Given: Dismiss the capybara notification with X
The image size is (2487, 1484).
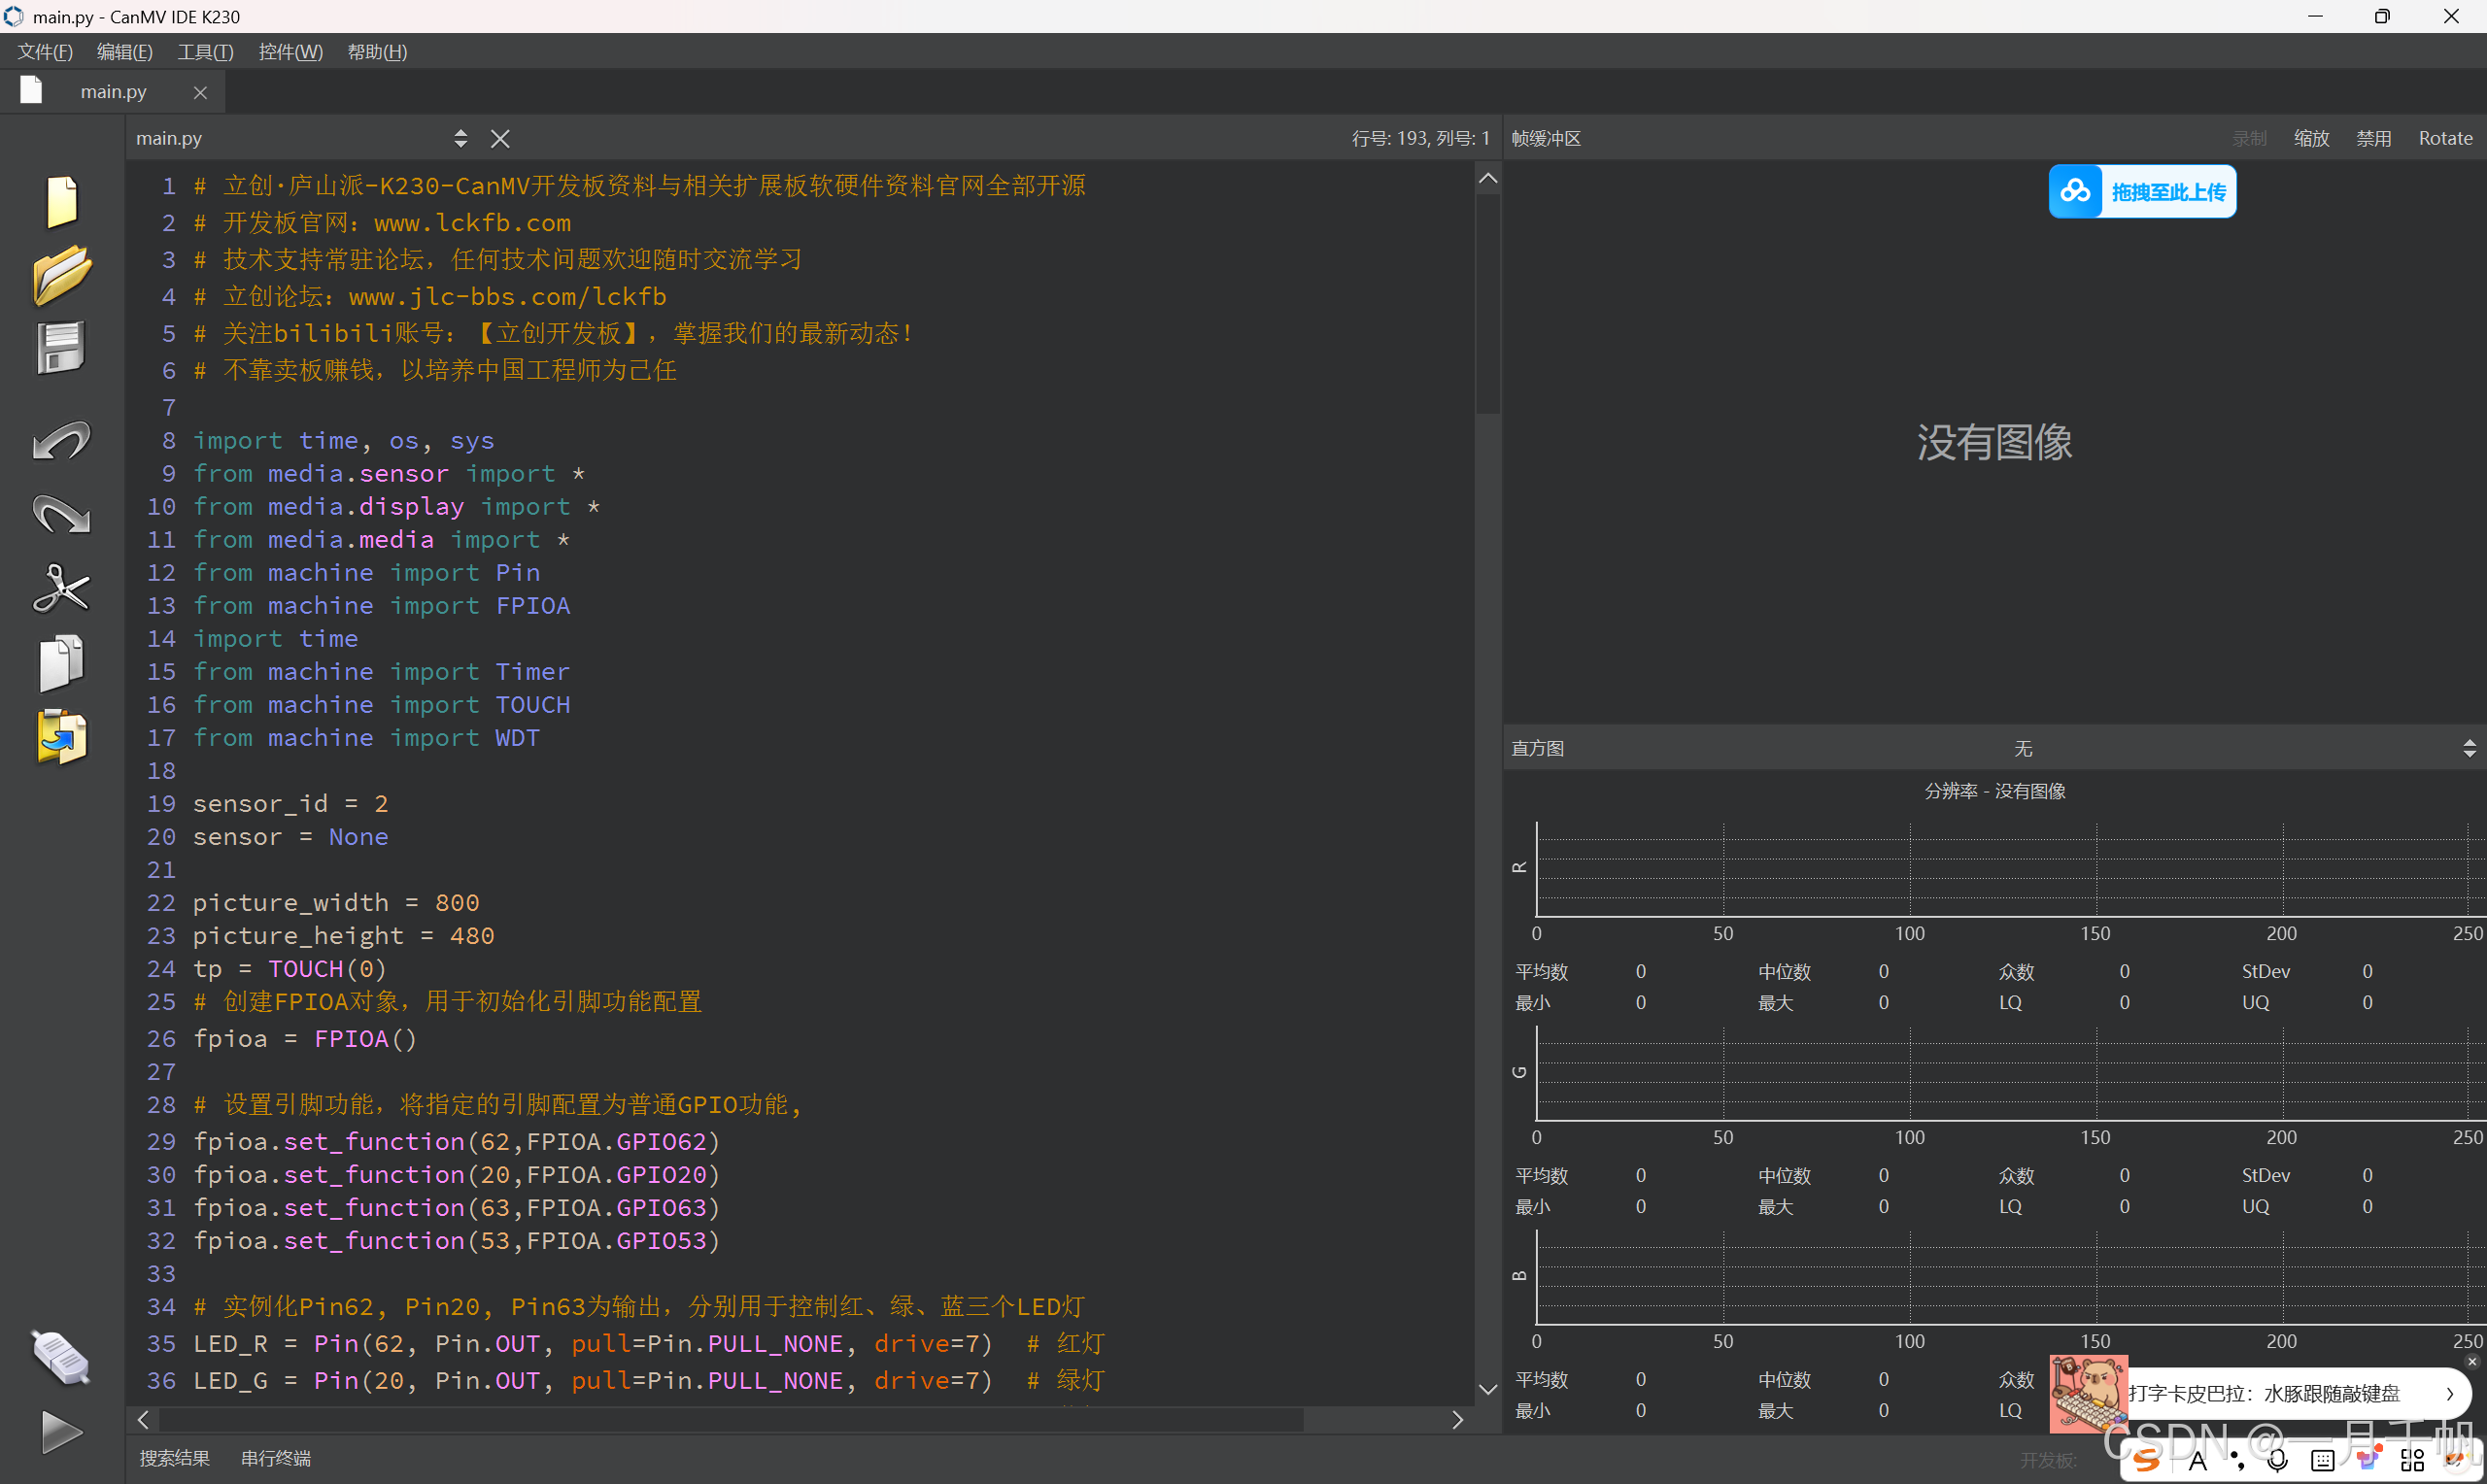Looking at the screenshot, I should pyautogui.click(x=2471, y=1361).
